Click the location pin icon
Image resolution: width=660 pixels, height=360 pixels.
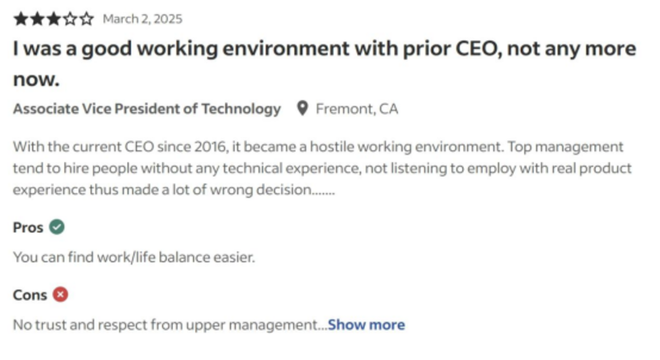click(302, 108)
